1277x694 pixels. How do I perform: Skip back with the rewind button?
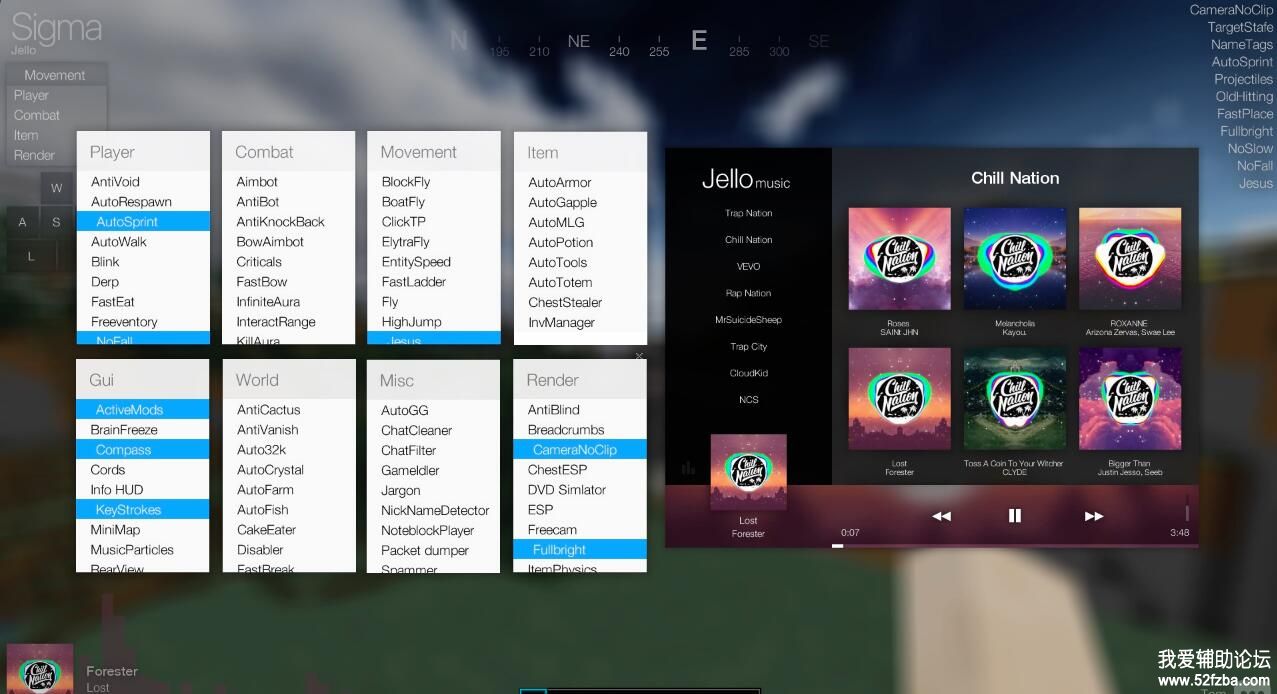click(x=941, y=516)
